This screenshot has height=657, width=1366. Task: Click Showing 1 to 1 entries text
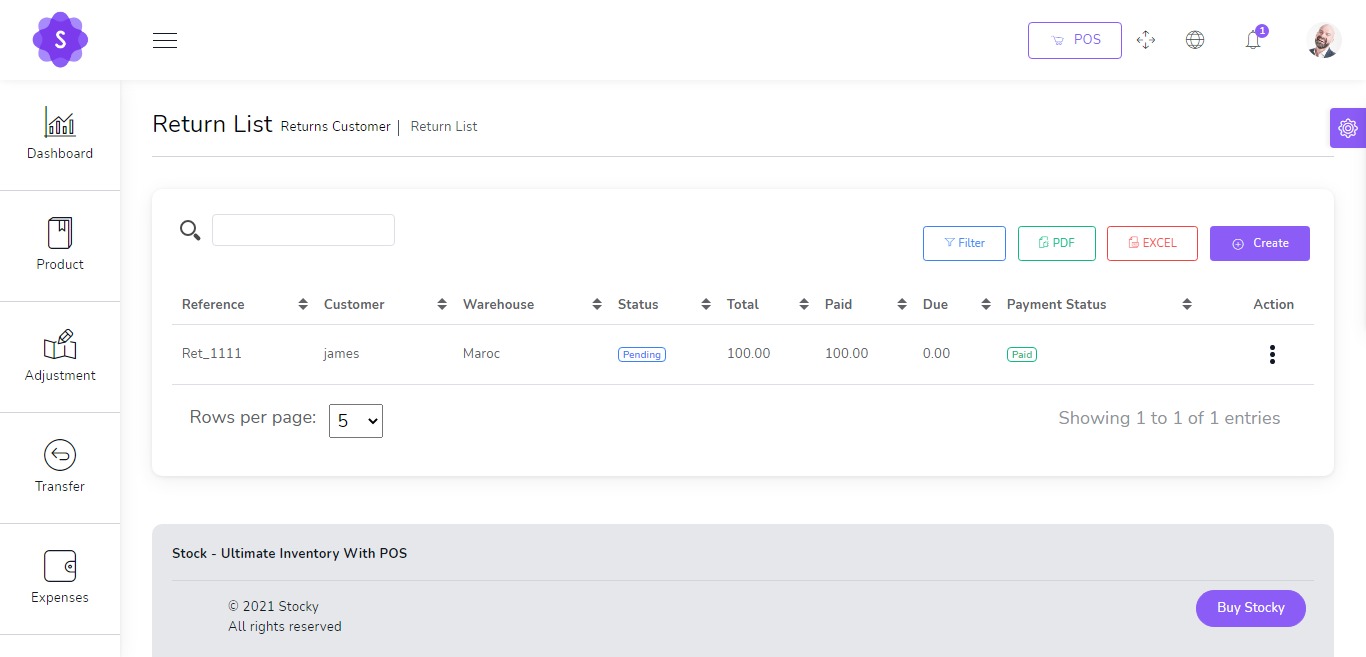click(1169, 418)
